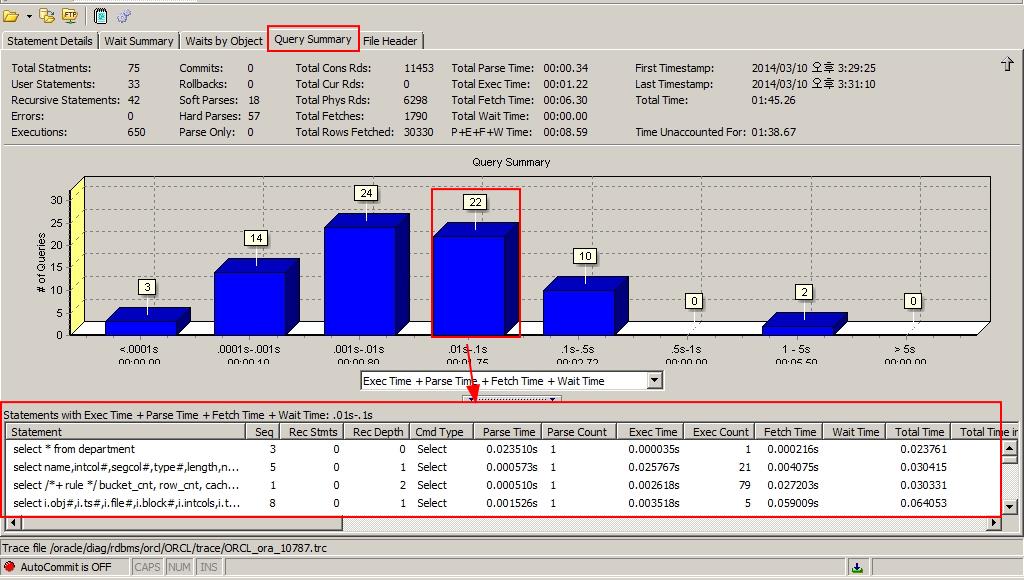Select the Waits by Object tab
This screenshot has width=1024, height=580.
click(224, 41)
